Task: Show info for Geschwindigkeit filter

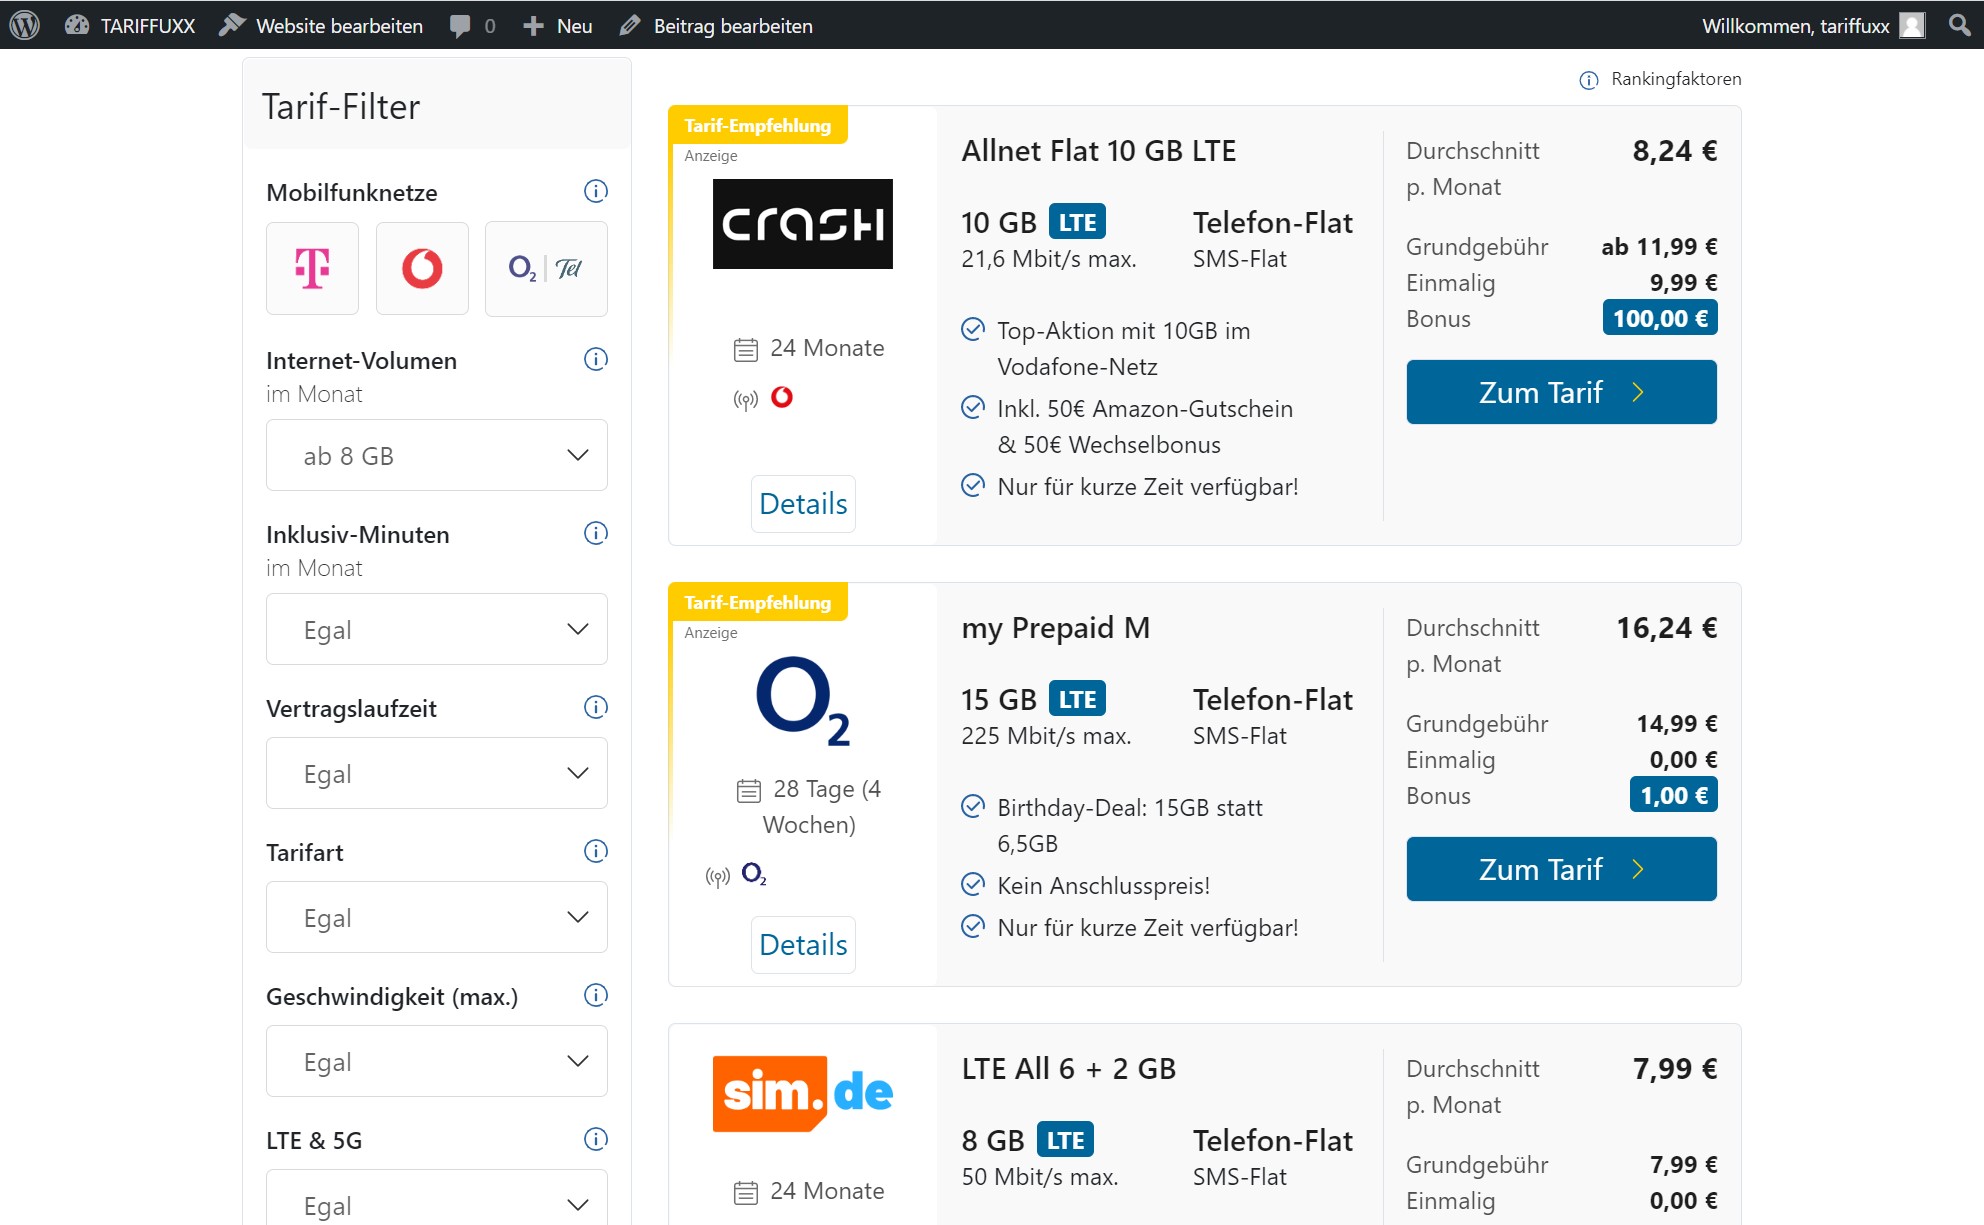Action: 596,995
